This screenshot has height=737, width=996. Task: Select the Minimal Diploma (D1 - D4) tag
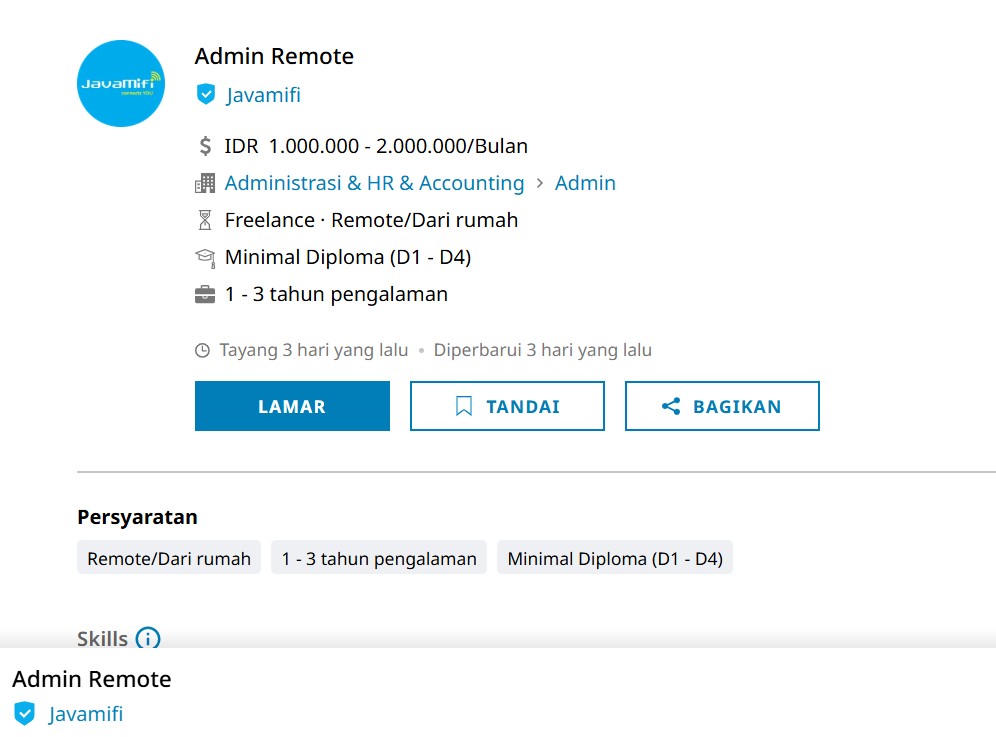tap(615, 558)
